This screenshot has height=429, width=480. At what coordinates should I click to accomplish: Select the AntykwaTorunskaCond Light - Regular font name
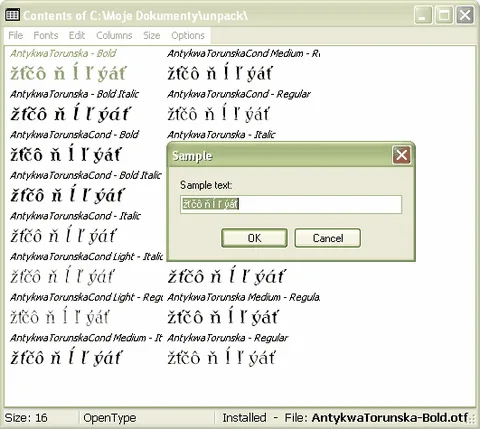pyautogui.click(x=86, y=297)
